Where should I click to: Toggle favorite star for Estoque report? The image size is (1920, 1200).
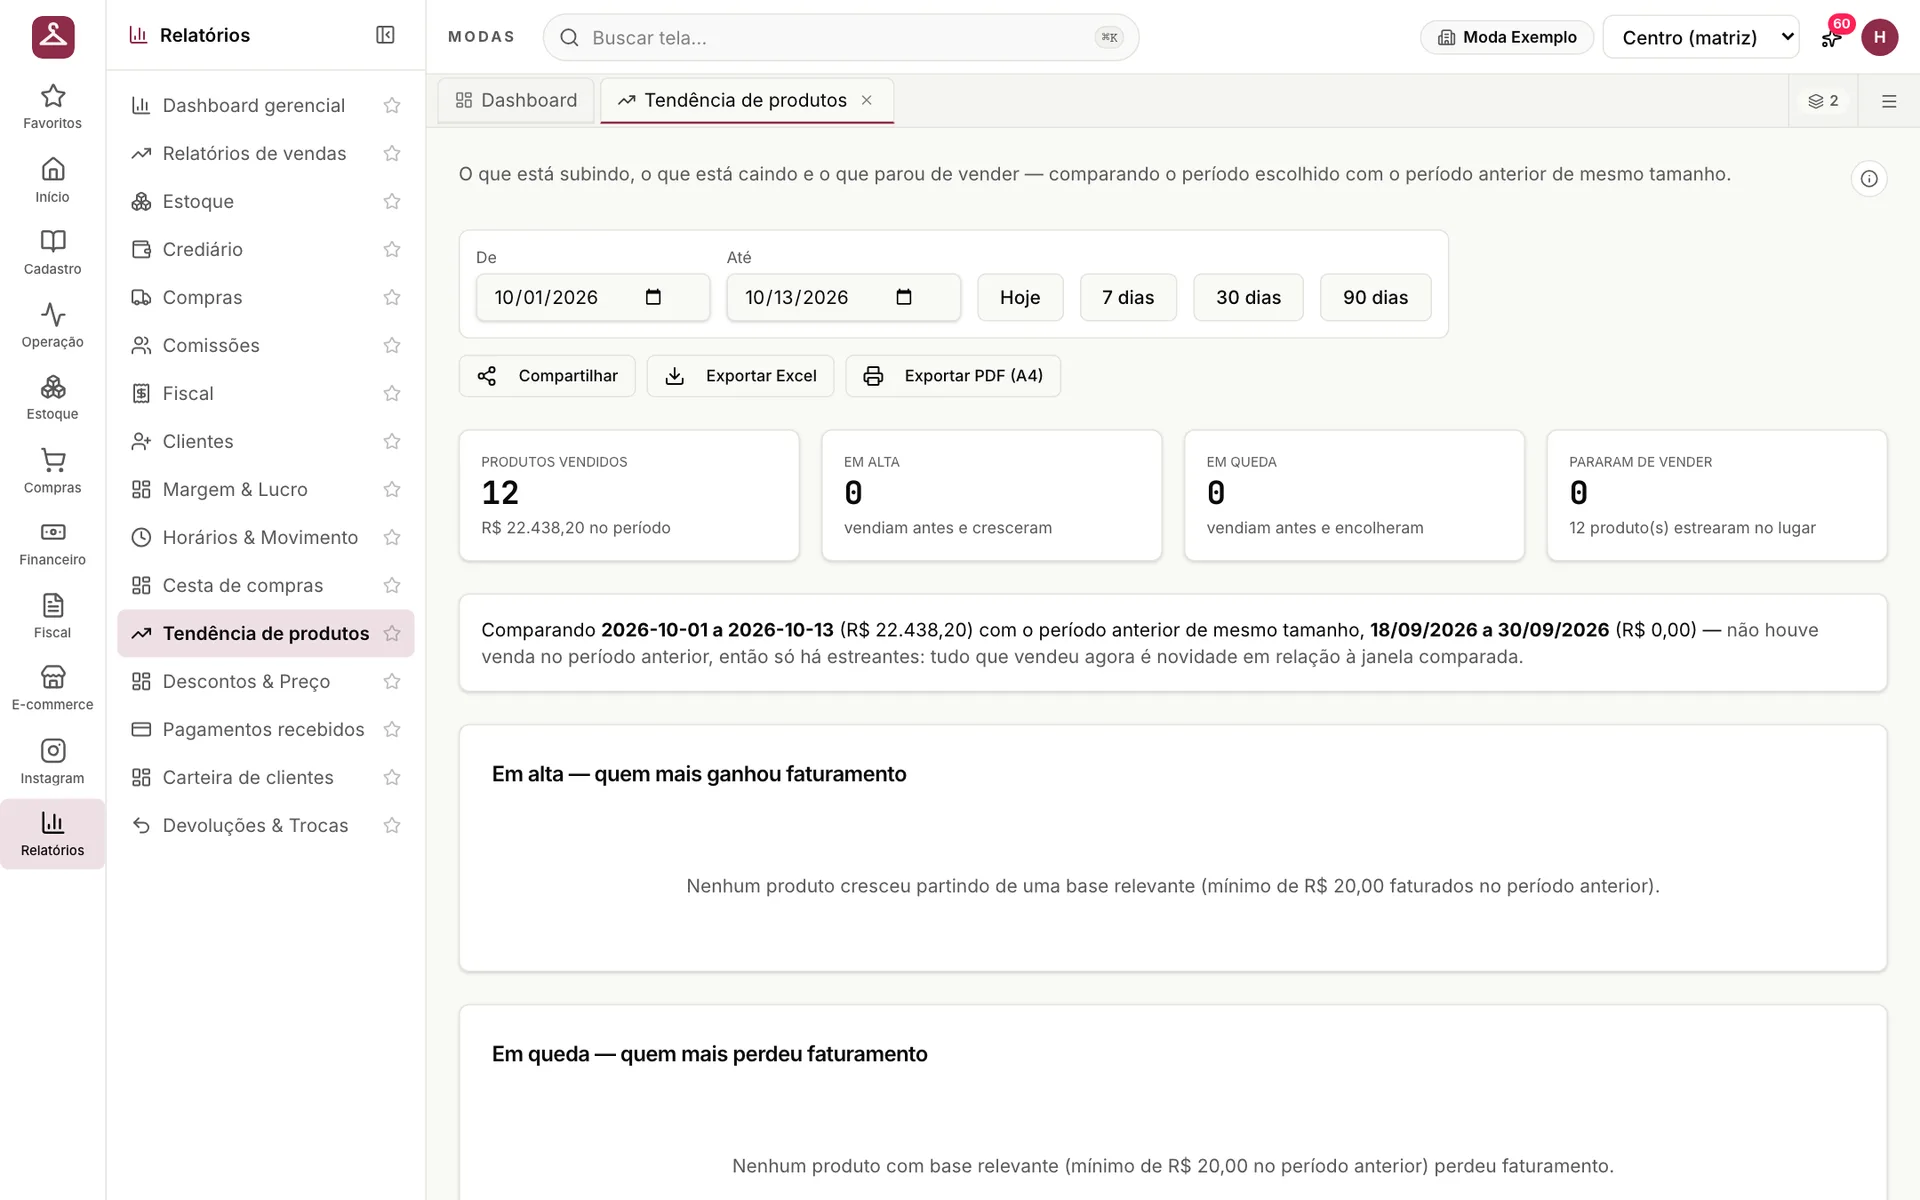pyautogui.click(x=392, y=201)
